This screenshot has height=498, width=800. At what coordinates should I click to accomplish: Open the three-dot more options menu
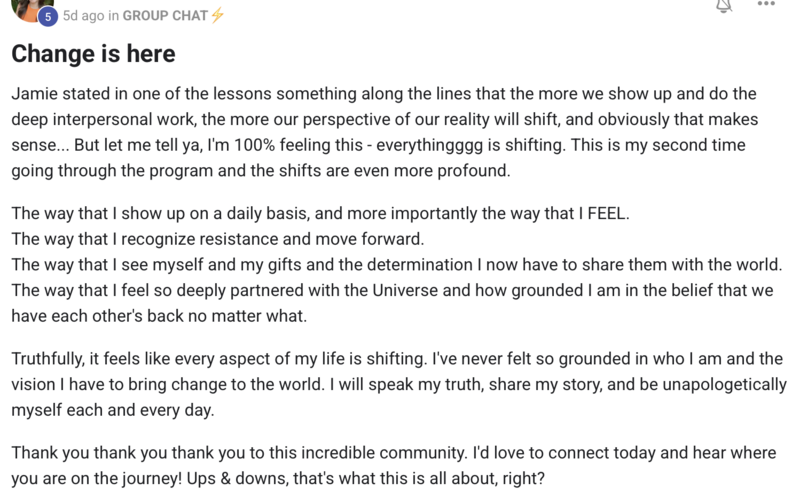pos(766,4)
